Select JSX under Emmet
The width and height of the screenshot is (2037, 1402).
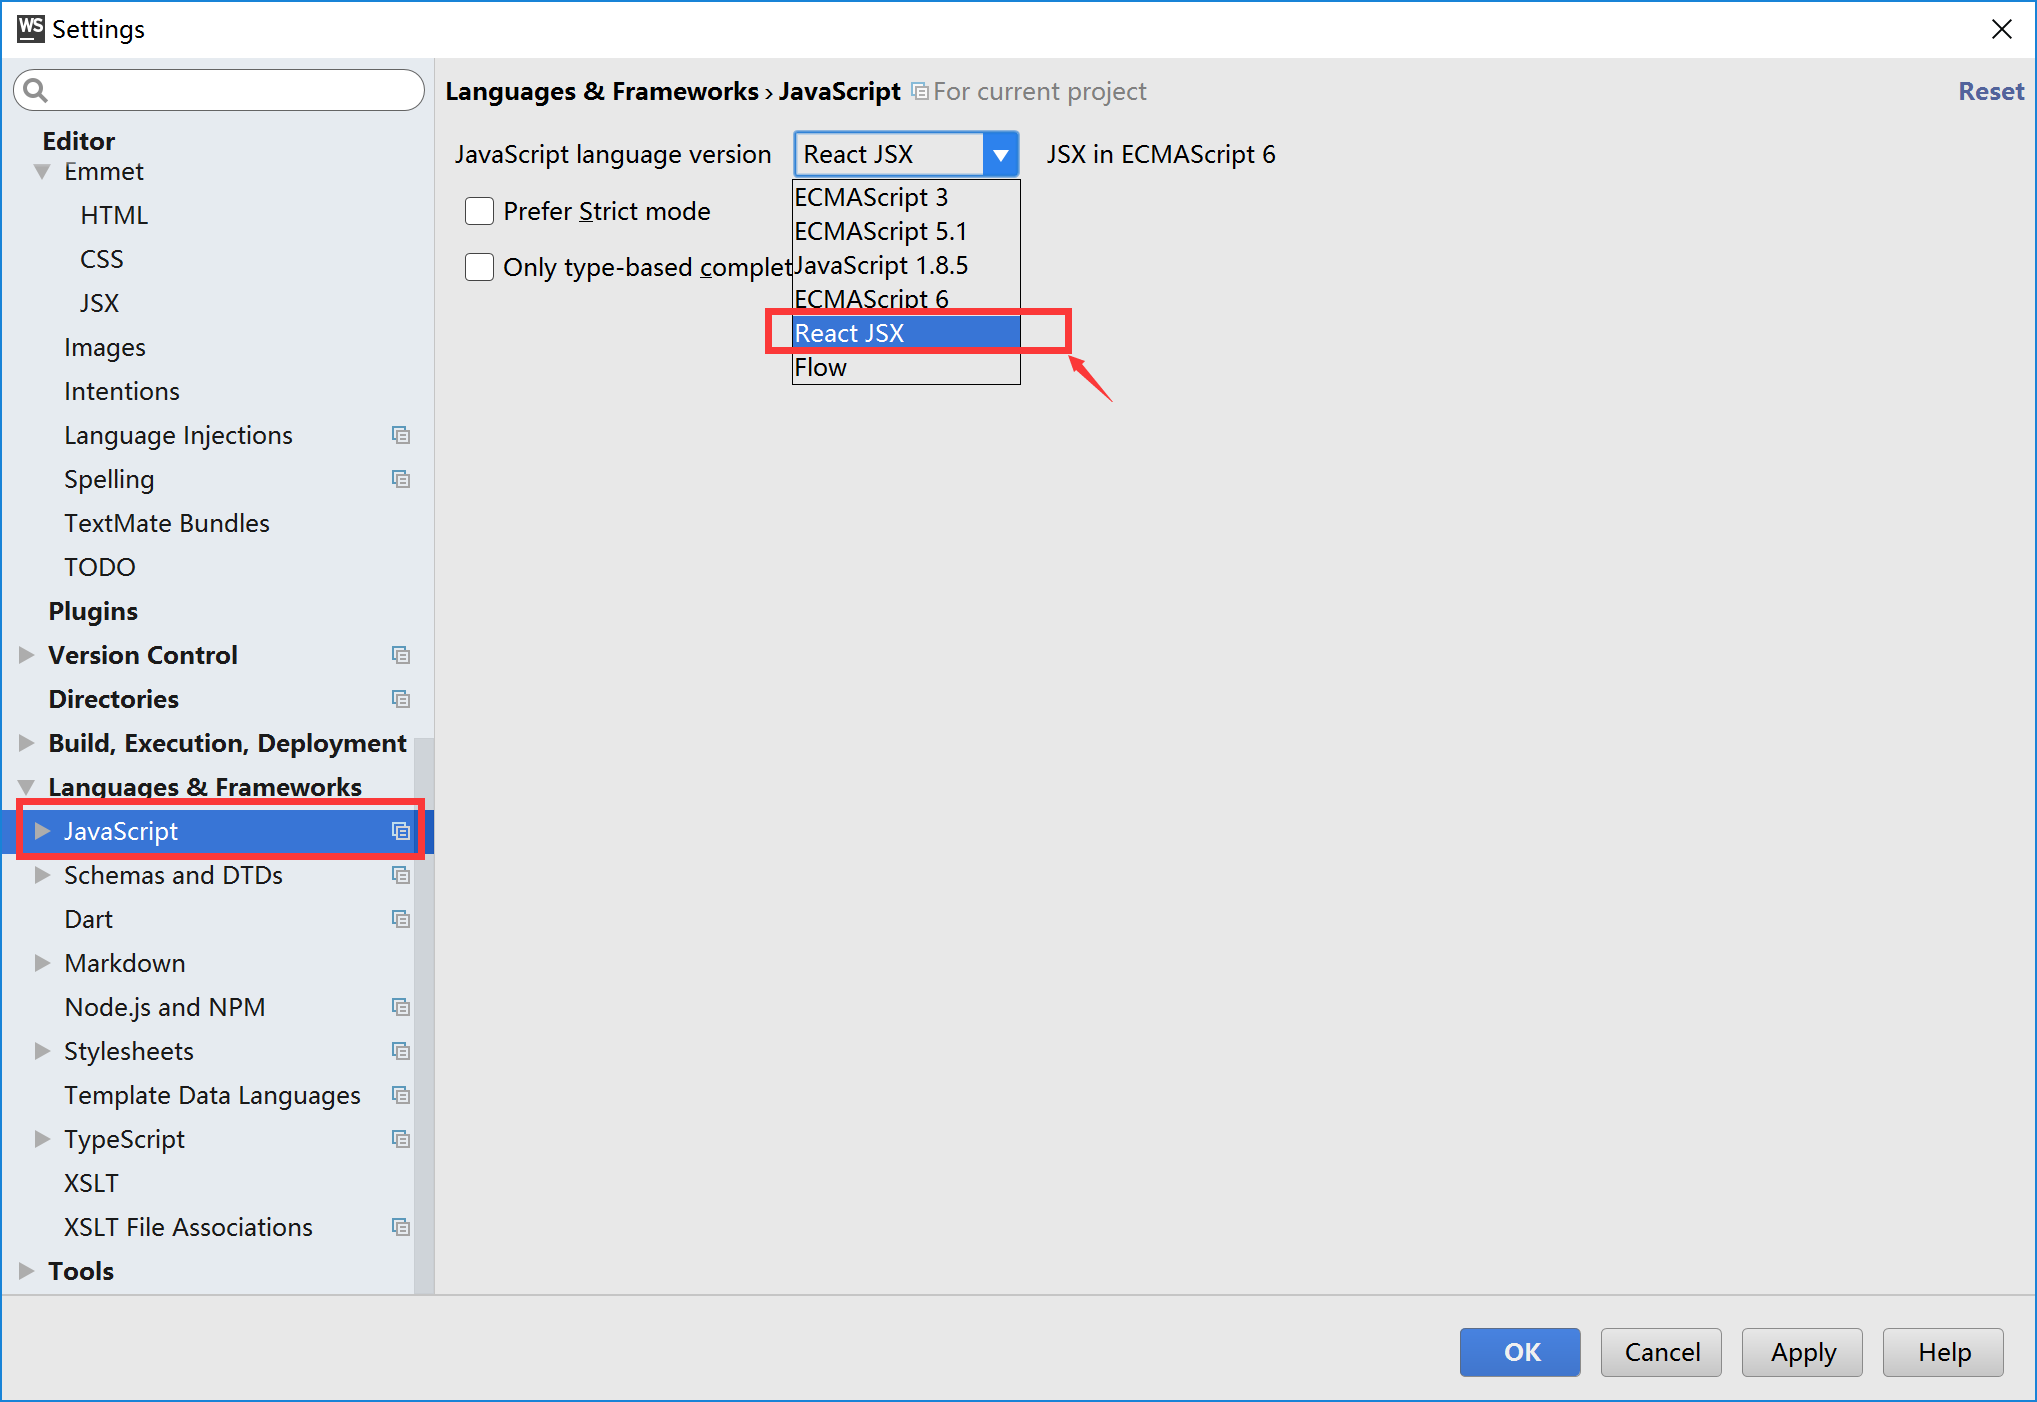tap(99, 303)
